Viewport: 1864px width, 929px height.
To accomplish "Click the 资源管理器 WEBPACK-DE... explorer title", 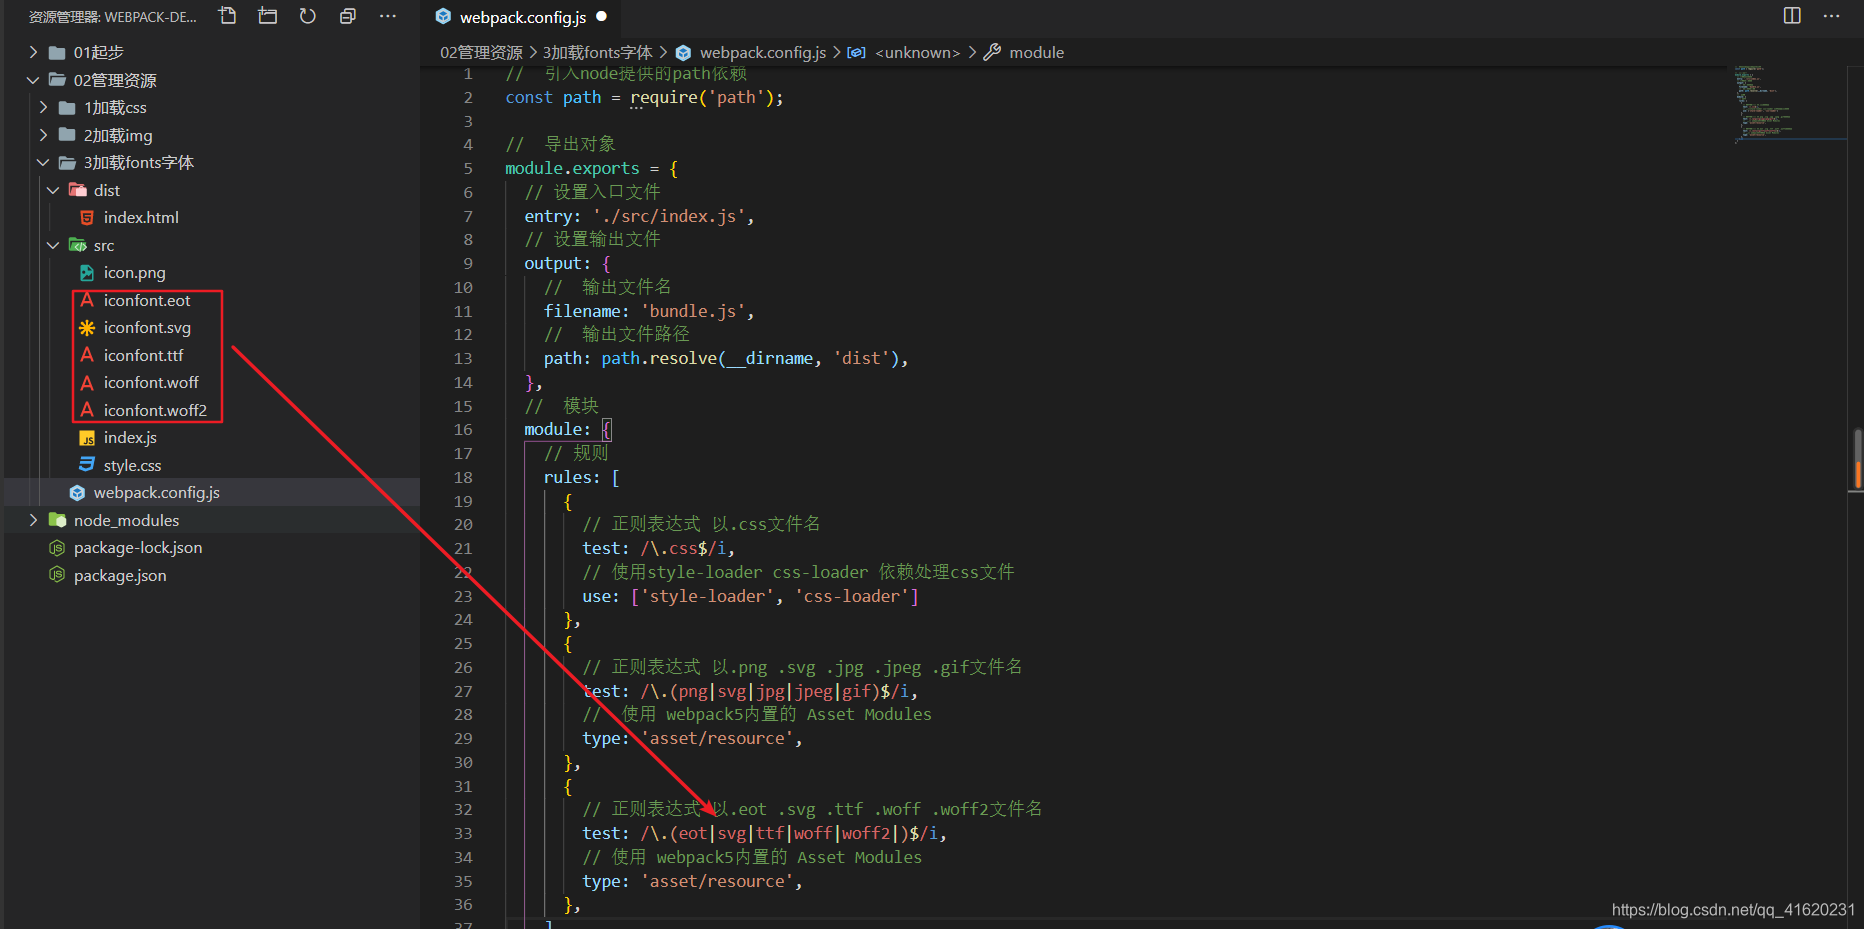I will click(x=113, y=17).
